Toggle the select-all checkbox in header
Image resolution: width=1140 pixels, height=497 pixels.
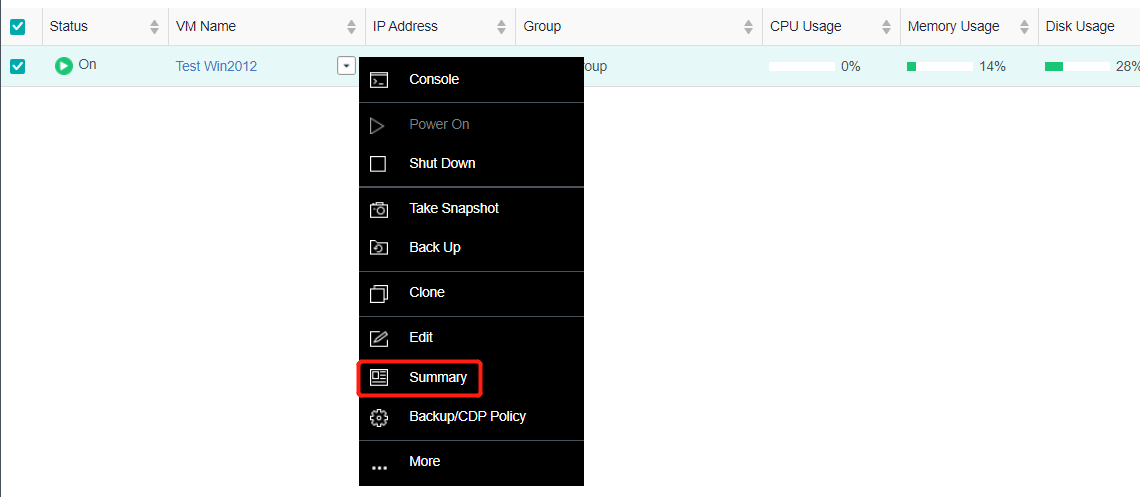tap(17, 27)
